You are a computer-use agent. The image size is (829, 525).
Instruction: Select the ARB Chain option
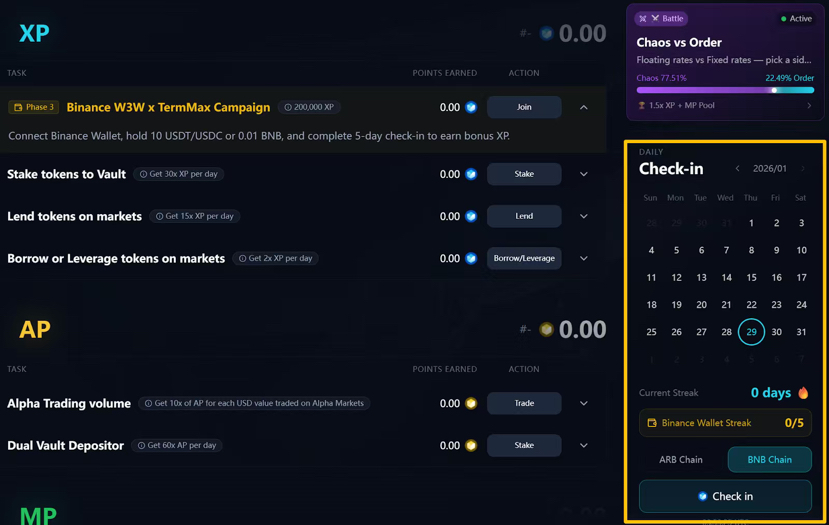(681, 460)
